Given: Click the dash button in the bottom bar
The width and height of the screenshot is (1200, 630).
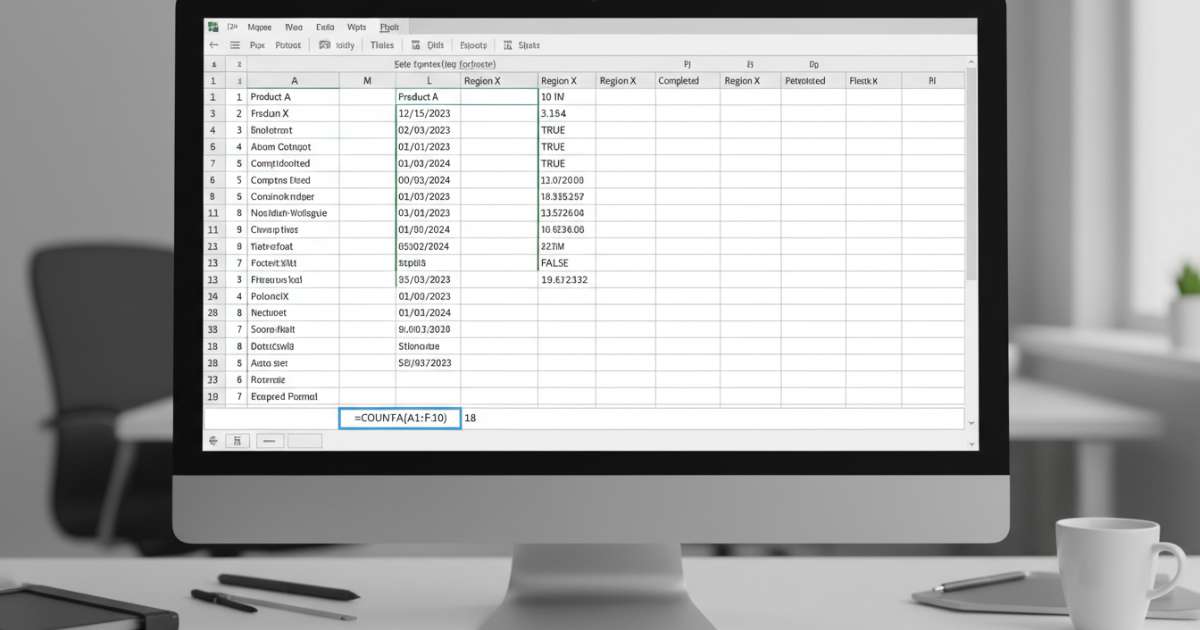Looking at the screenshot, I should [x=270, y=440].
